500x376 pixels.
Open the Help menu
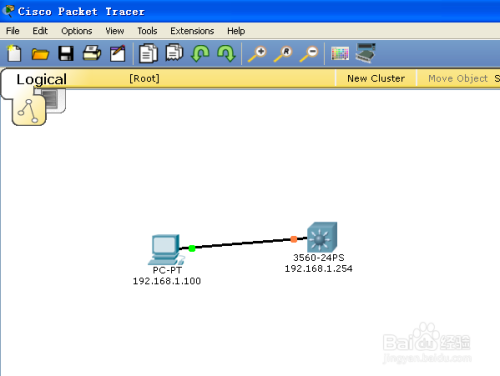tap(236, 31)
